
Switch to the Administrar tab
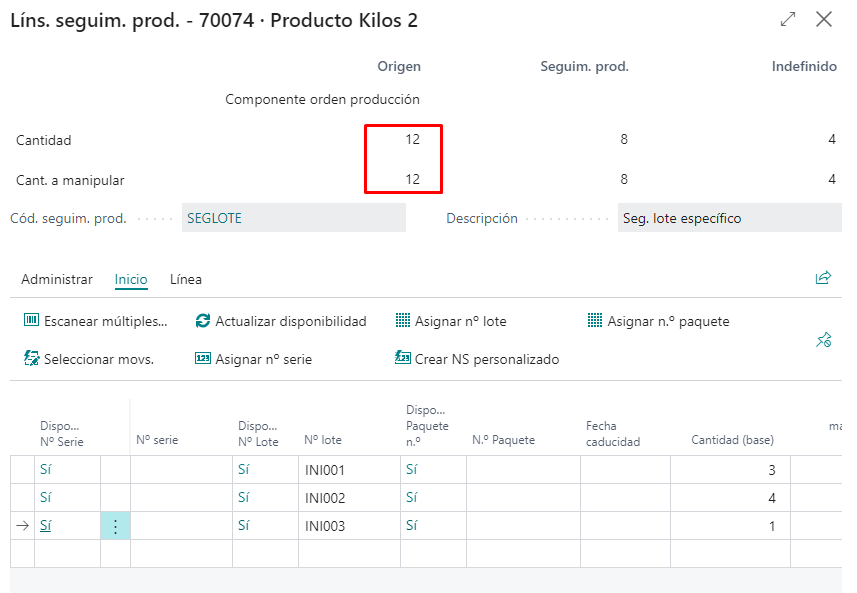coord(57,280)
